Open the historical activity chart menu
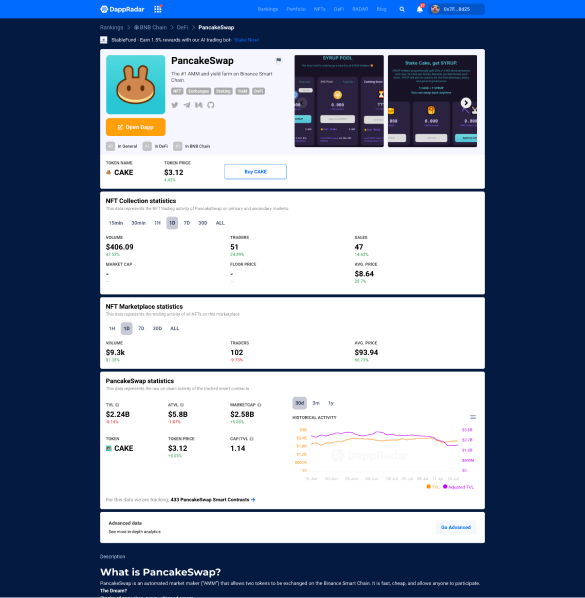585x598 pixels. [x=473, y=417]
